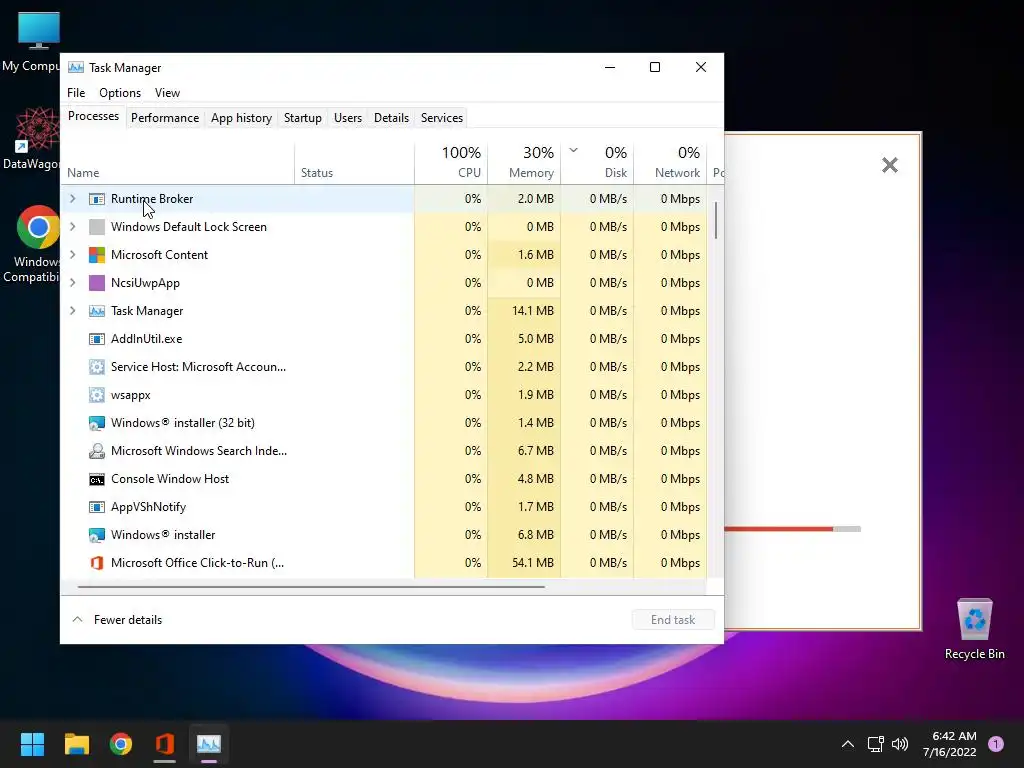Sort by the Name column header
This screenshot has height=768, width=1024.
[x=177, y=161]
